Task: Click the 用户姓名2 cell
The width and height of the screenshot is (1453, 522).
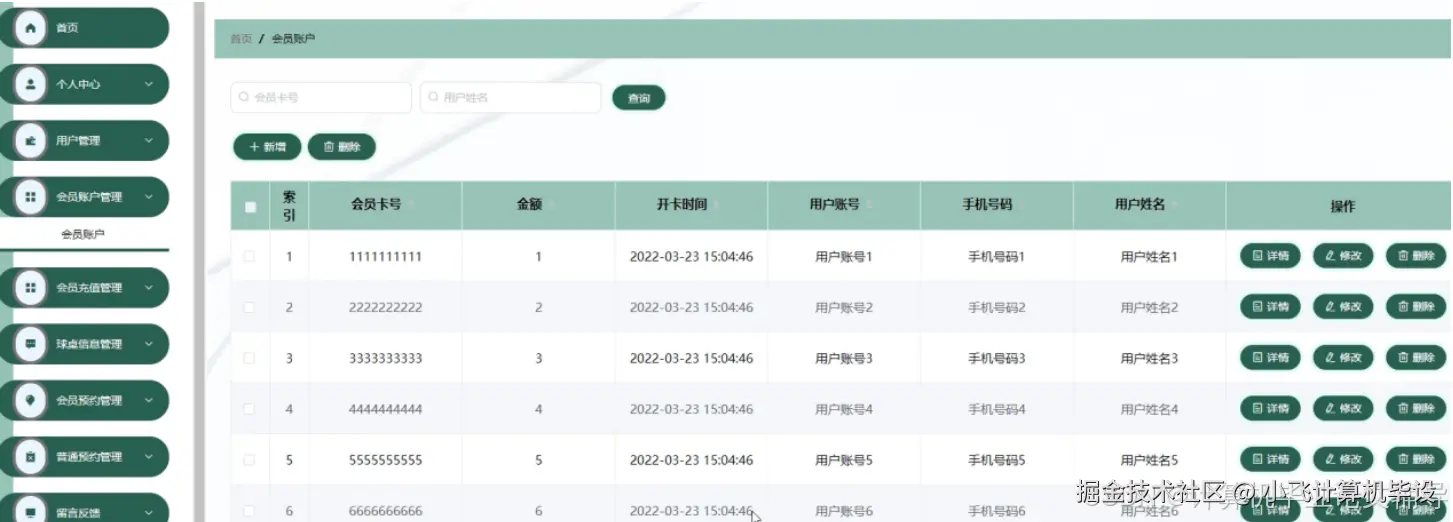Action: click(1149, 307)
